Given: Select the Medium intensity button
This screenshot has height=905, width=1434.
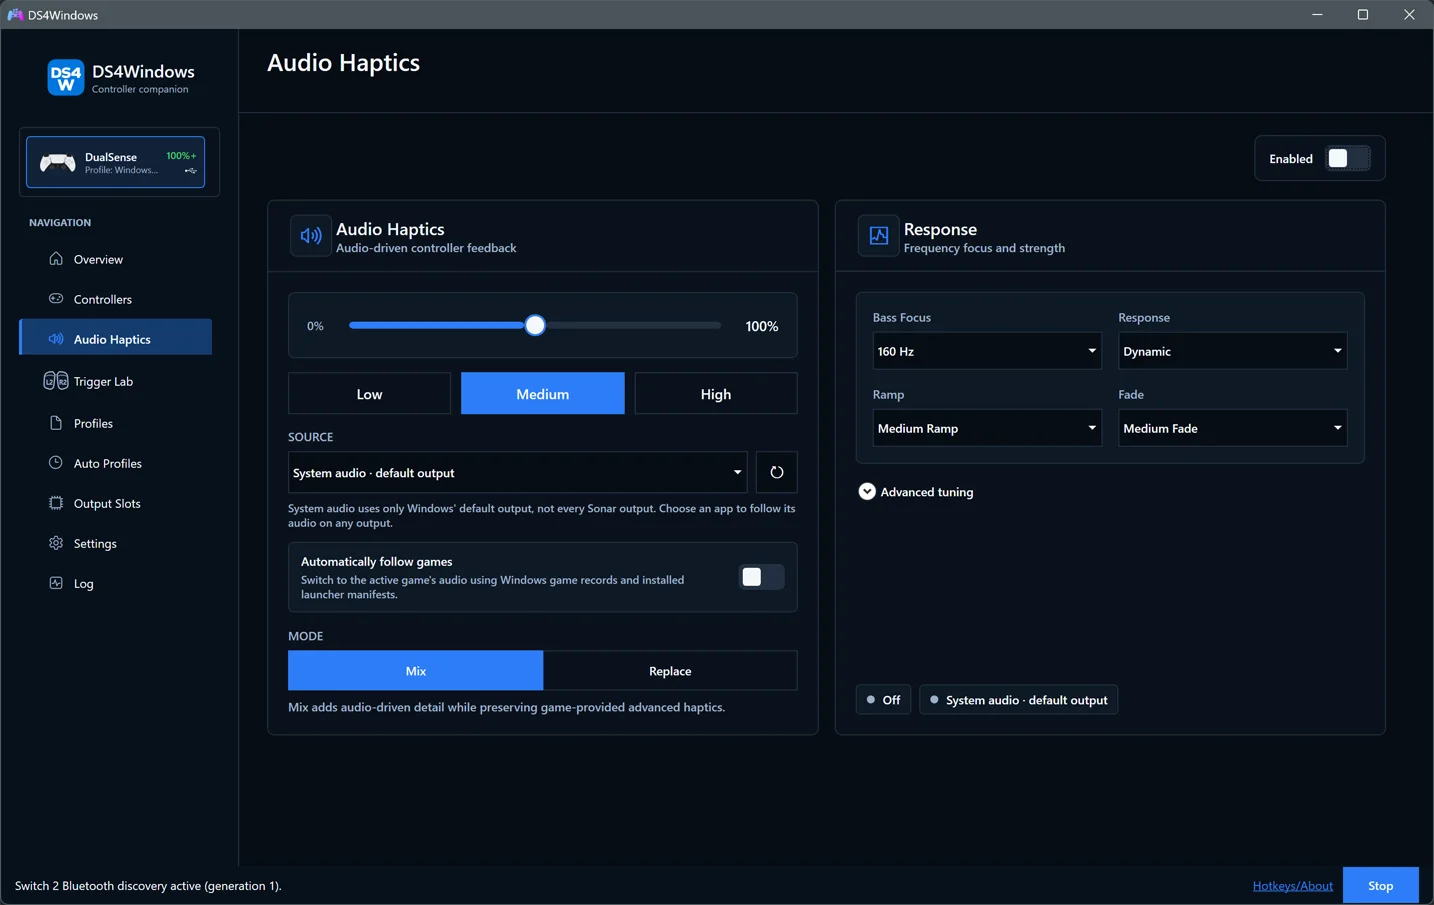Looking at the screenshot, I should [543, 394].
